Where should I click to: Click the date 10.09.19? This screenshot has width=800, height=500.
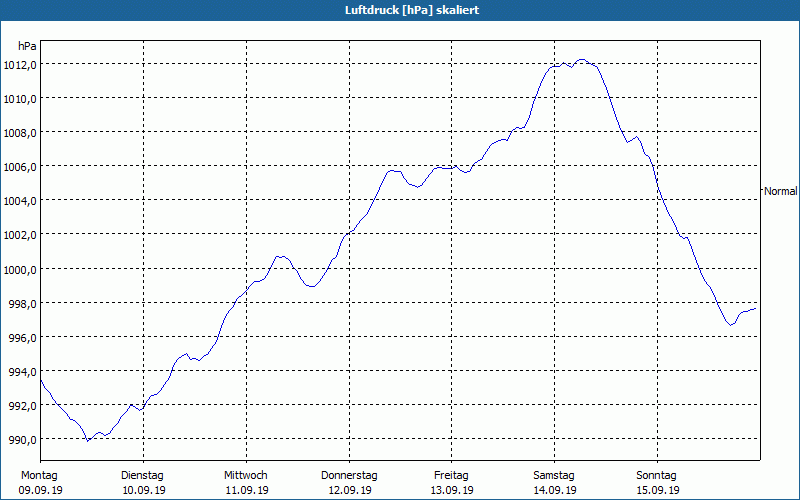click(144, 490)
